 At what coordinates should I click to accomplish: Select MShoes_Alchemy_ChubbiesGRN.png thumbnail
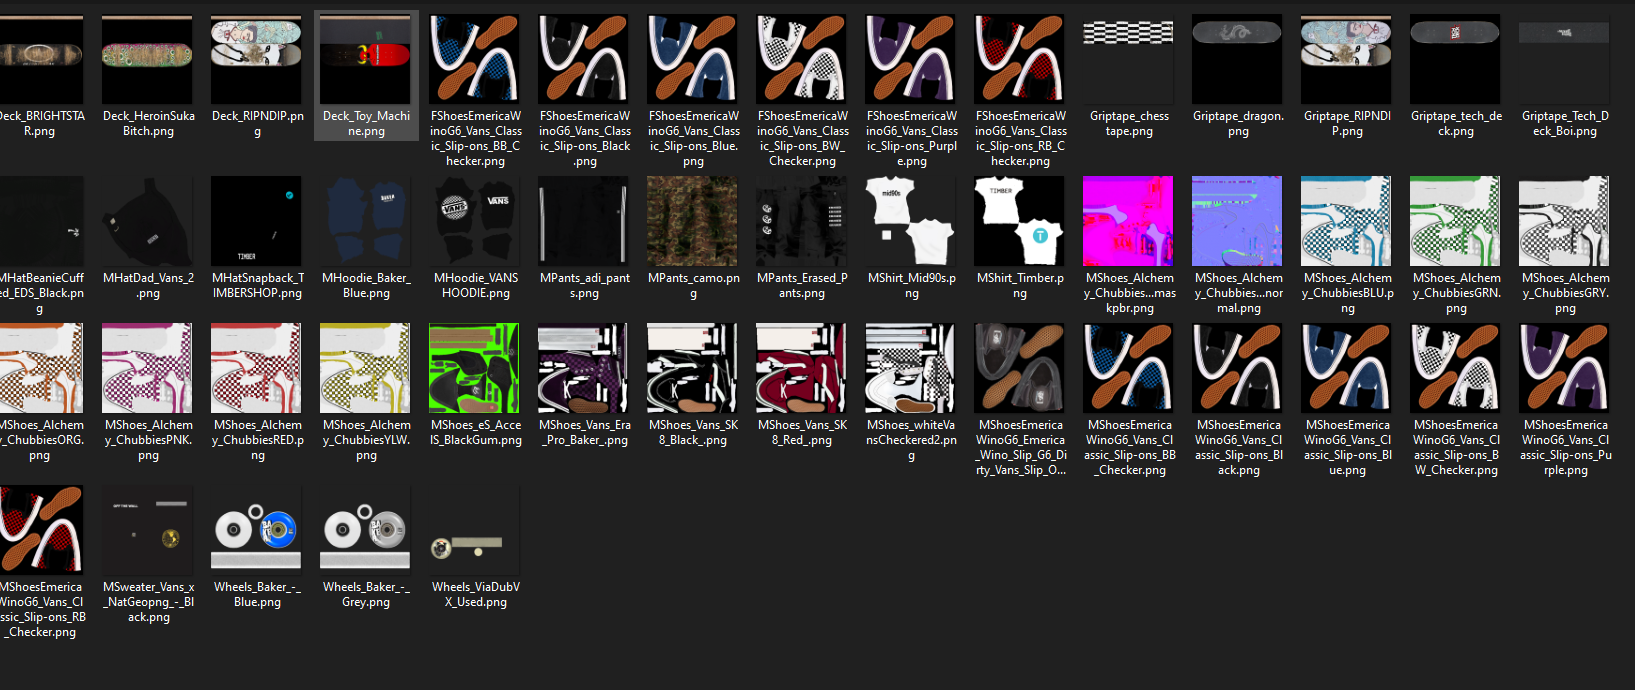coord(1456,222)
